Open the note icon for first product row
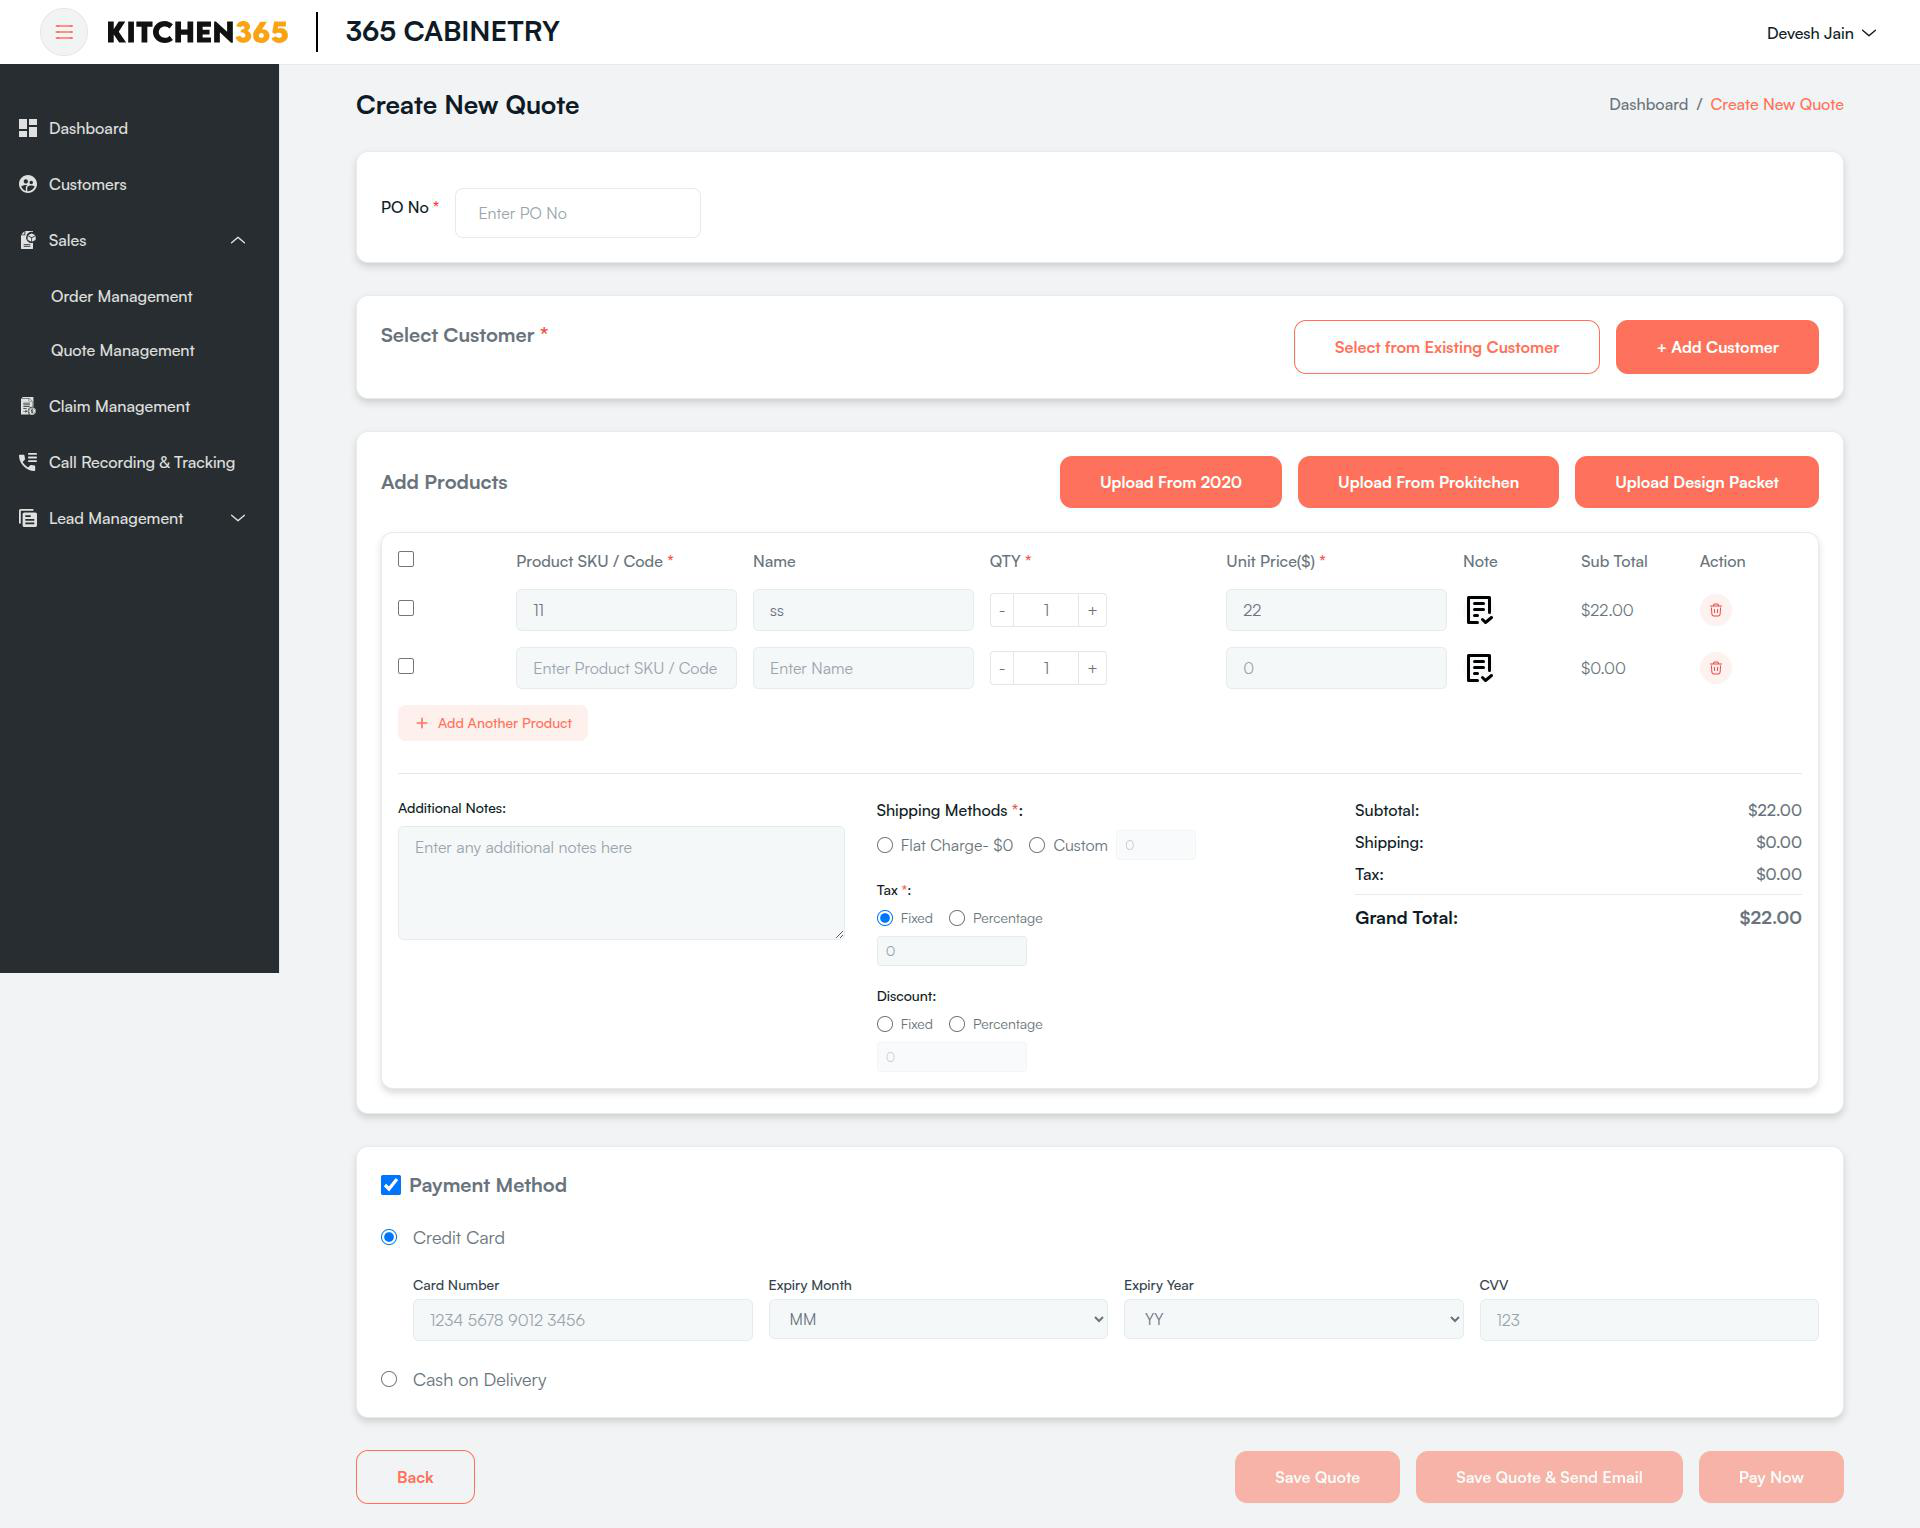The width and height of the screenshot is (1920, 1528). pos(1479,610)
